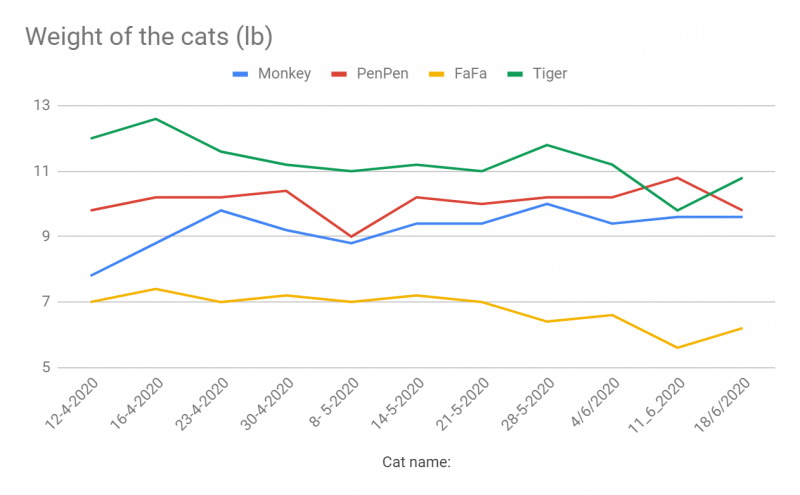
Task: Select the FaFa legend label
Action: click(471, 73)
